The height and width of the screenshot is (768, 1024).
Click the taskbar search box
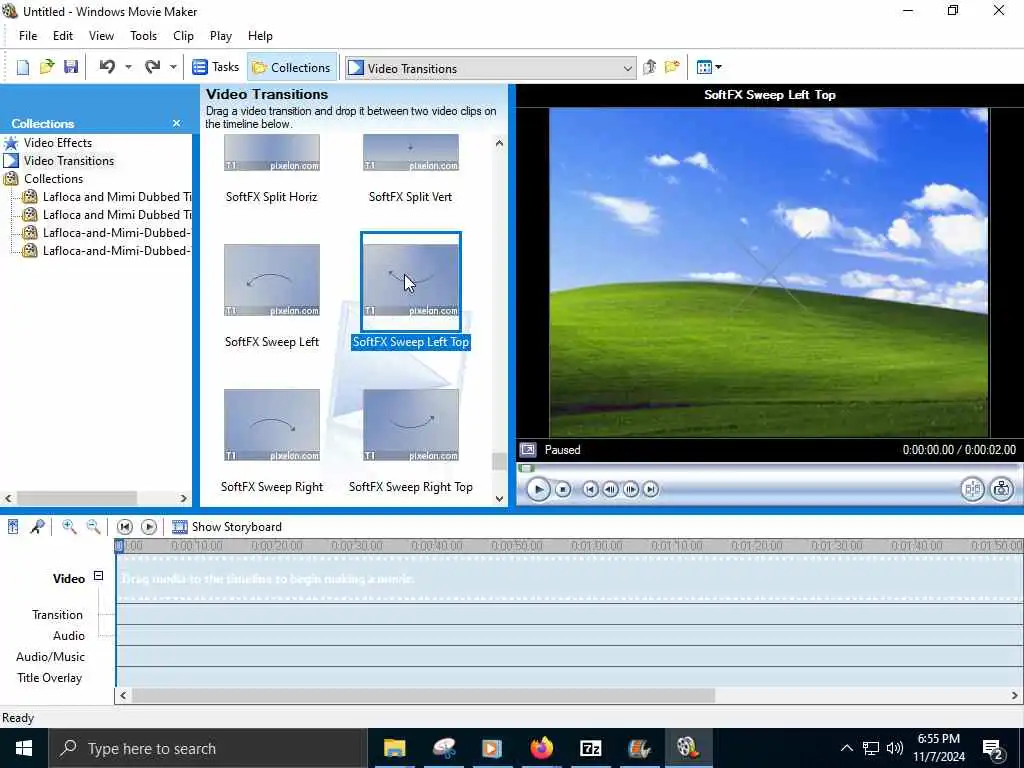(x=208, y=748)
